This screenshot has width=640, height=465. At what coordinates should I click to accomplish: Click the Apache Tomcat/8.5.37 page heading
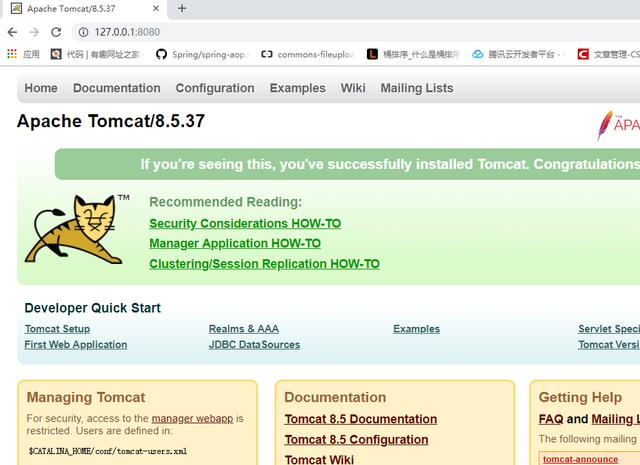point(111,121)
